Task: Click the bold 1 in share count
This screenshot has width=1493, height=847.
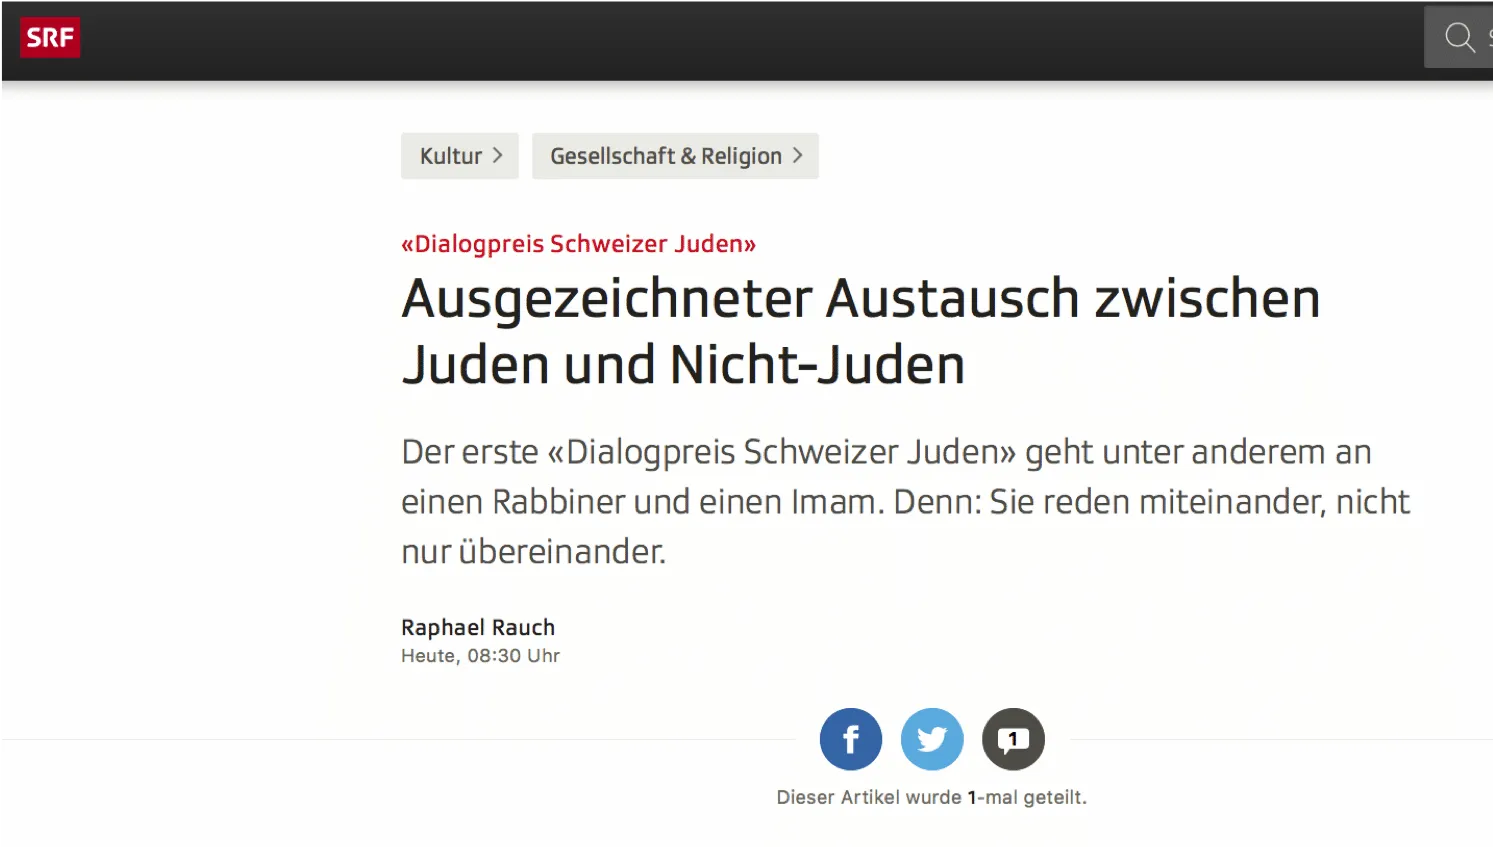Action: [972, 797]
